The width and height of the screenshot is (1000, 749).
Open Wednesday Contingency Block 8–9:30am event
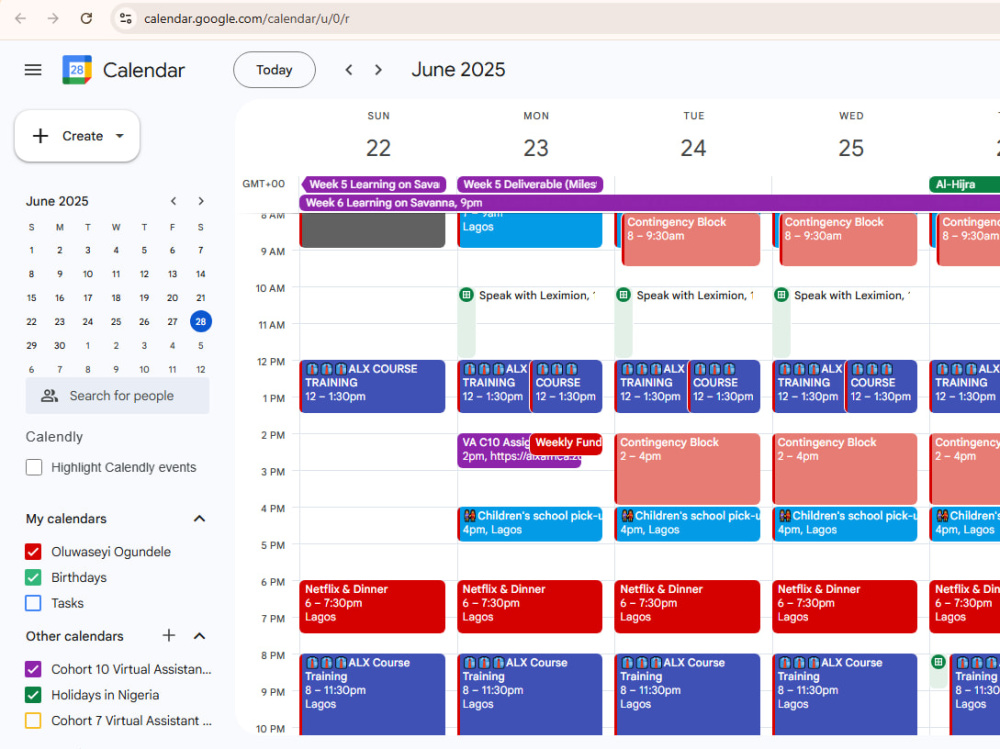pos(848,239)
